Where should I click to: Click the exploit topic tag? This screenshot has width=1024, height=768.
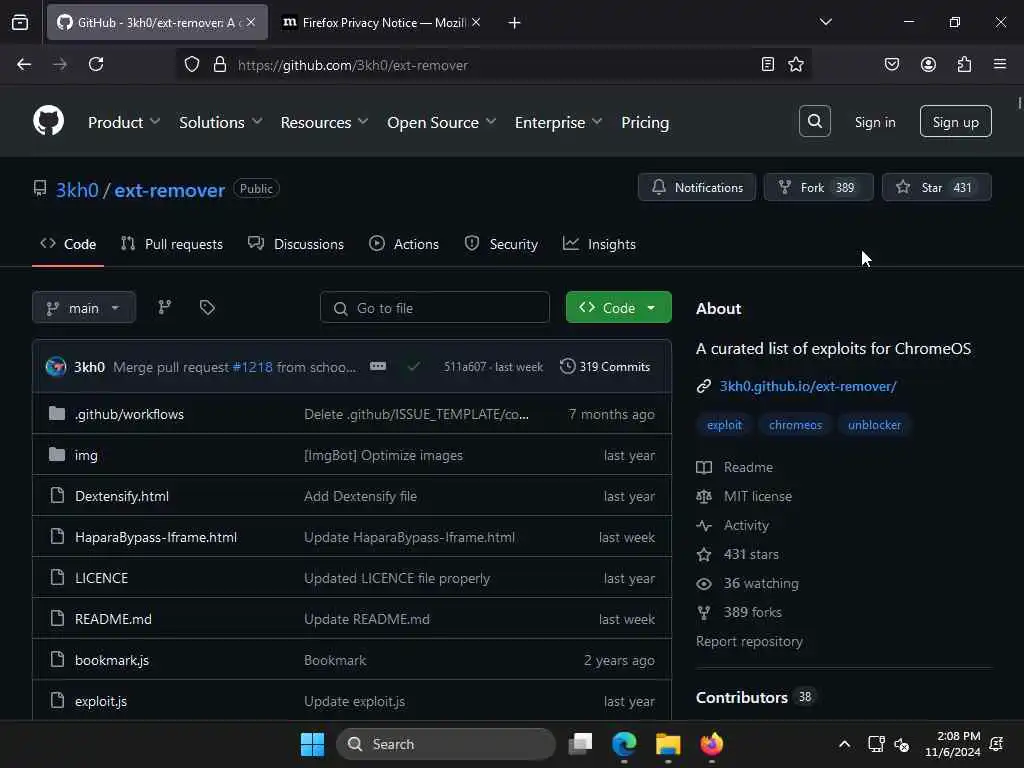724,424
